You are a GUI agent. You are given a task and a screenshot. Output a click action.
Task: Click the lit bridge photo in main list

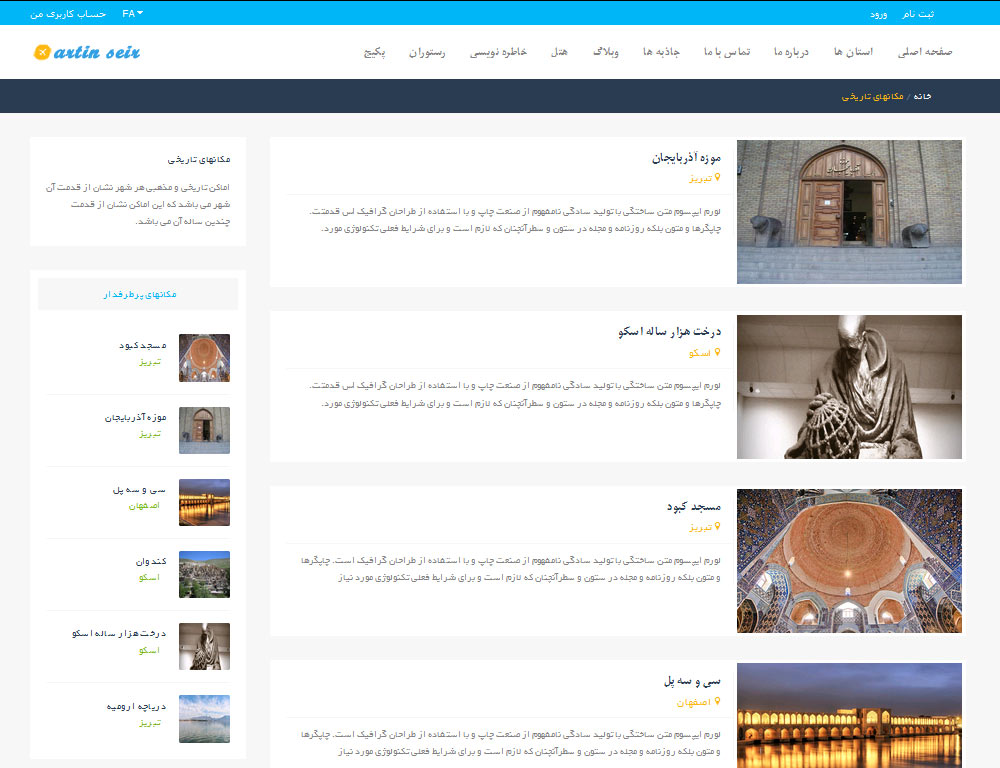point(849,715)
